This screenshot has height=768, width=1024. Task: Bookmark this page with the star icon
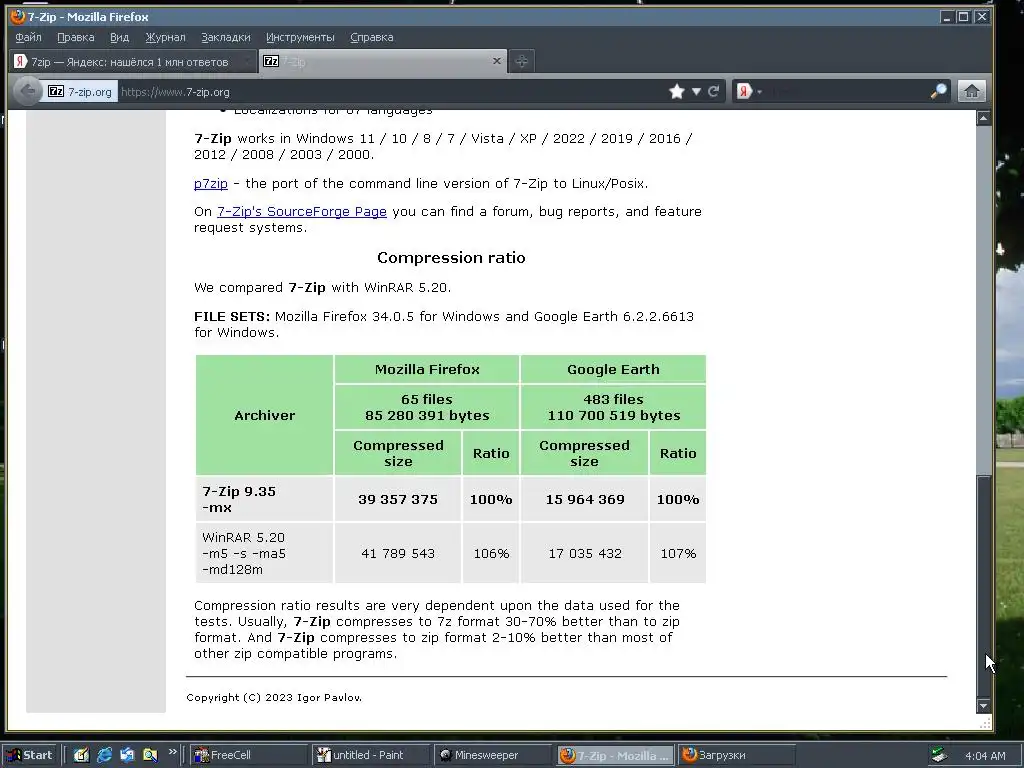coord(677,91)
